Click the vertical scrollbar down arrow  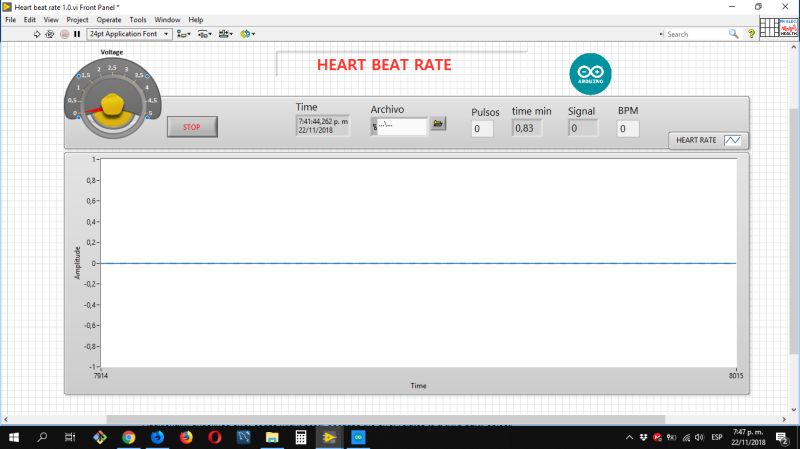pyautogui.click(x=794, y=409)
